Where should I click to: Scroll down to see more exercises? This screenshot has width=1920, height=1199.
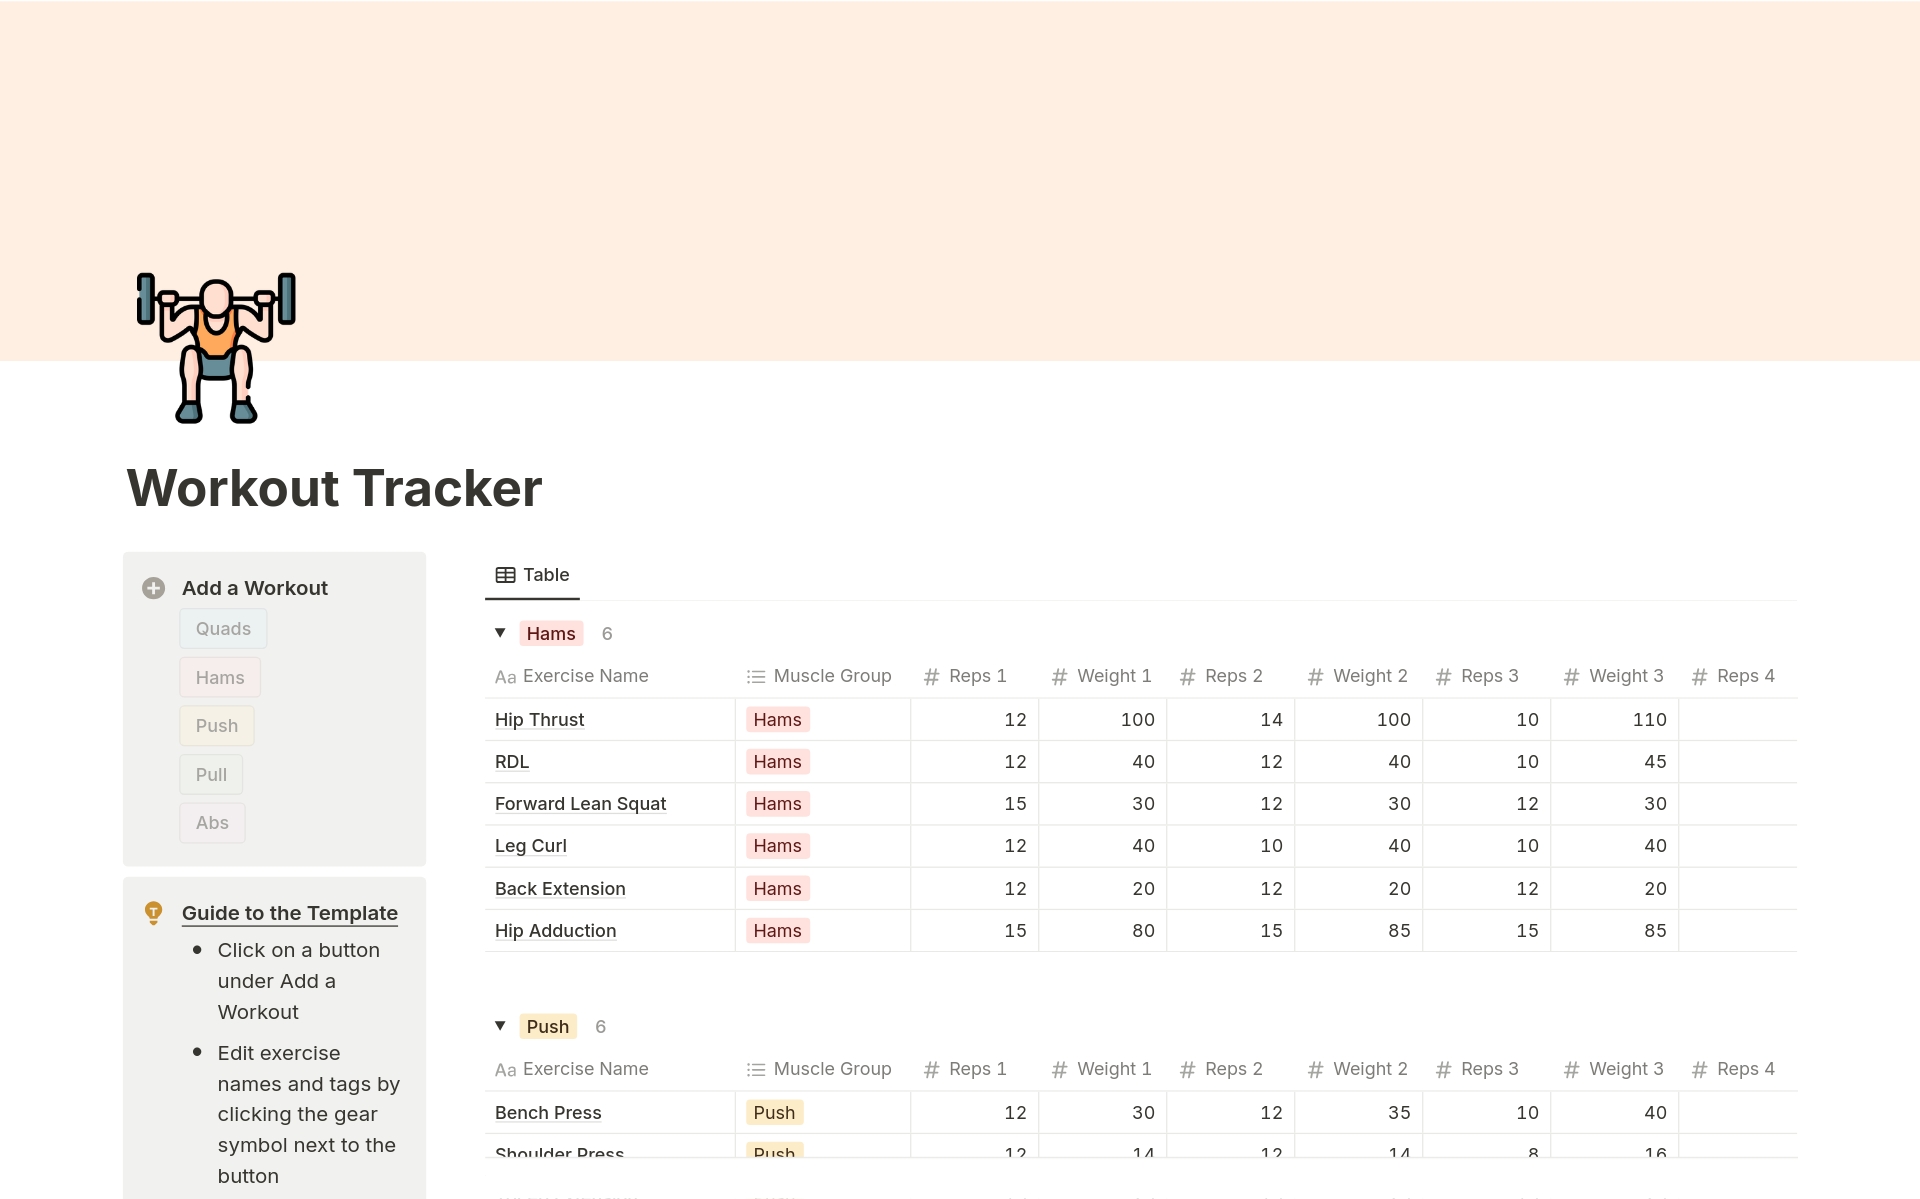click(x=960, y=829)
